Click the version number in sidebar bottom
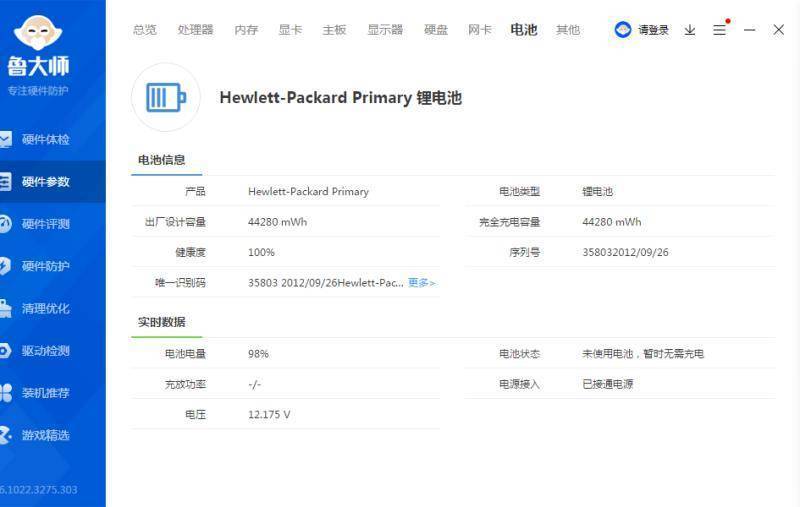The height and width of the screenshot is (507, 800). click(39, 490)
